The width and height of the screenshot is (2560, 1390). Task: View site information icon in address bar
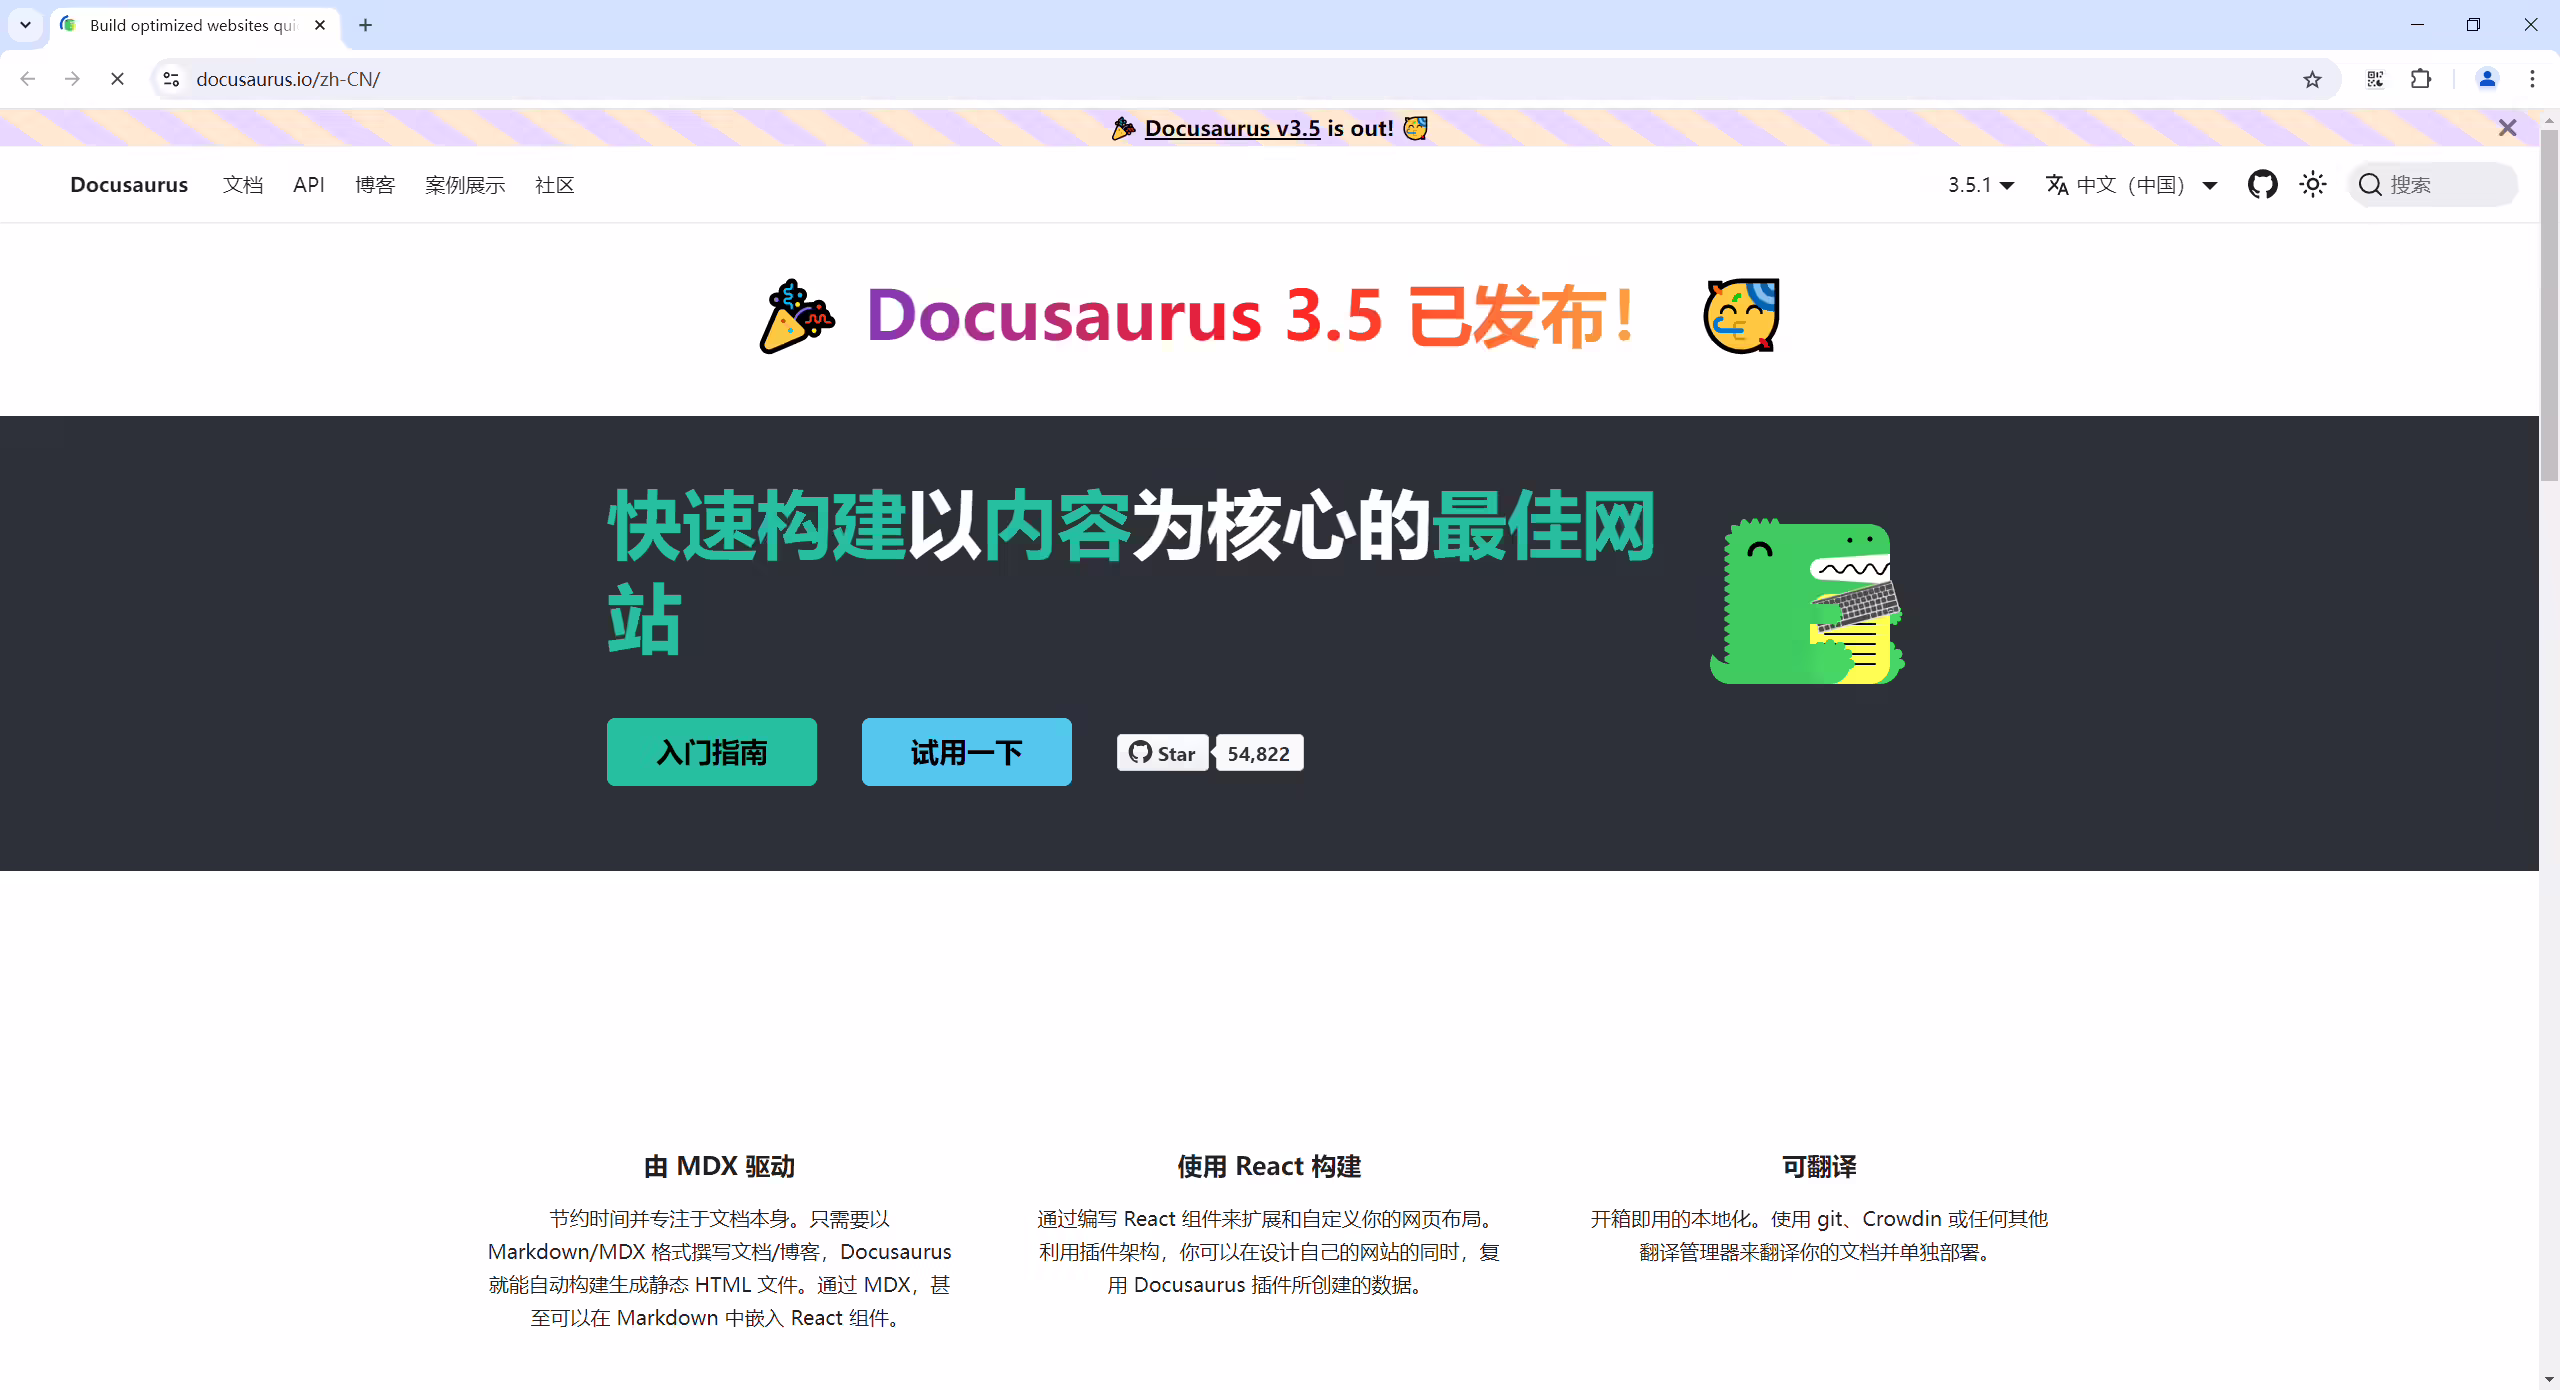(171, 79)
